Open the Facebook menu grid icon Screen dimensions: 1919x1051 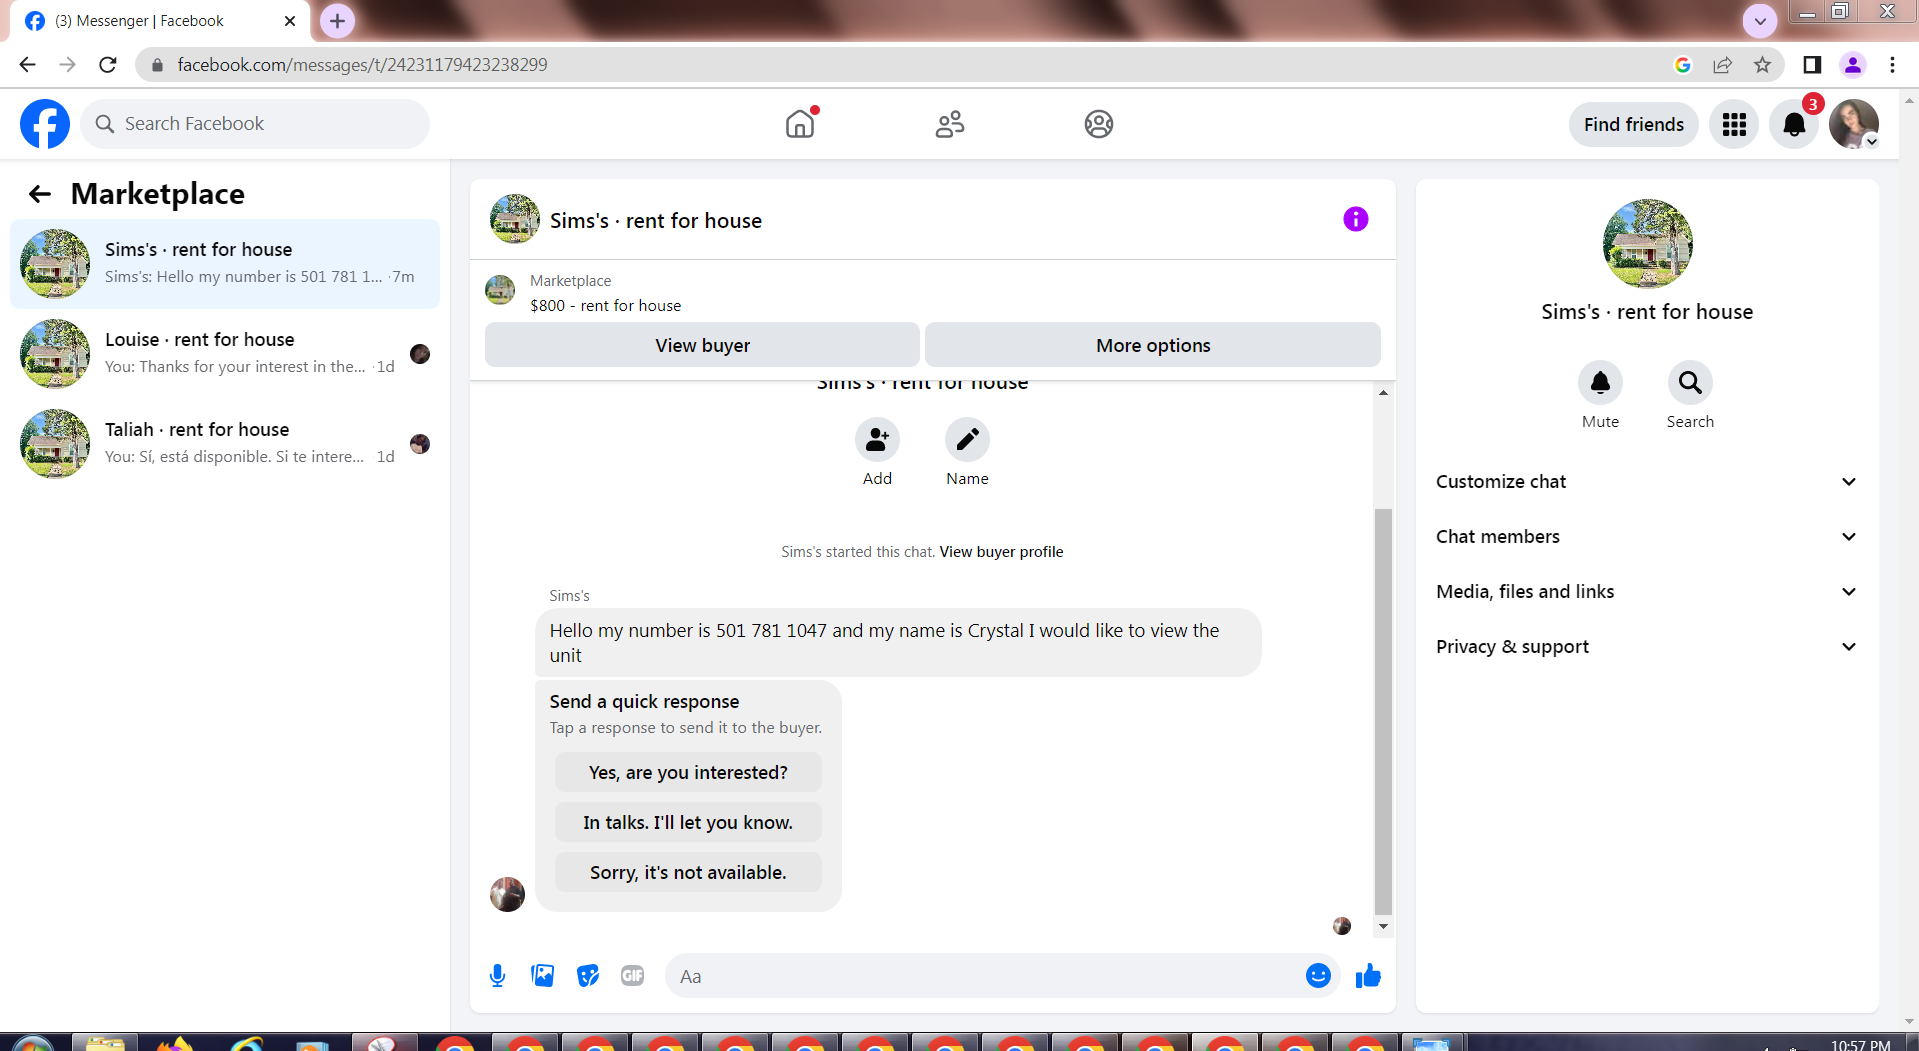(x=1734, y=124)
